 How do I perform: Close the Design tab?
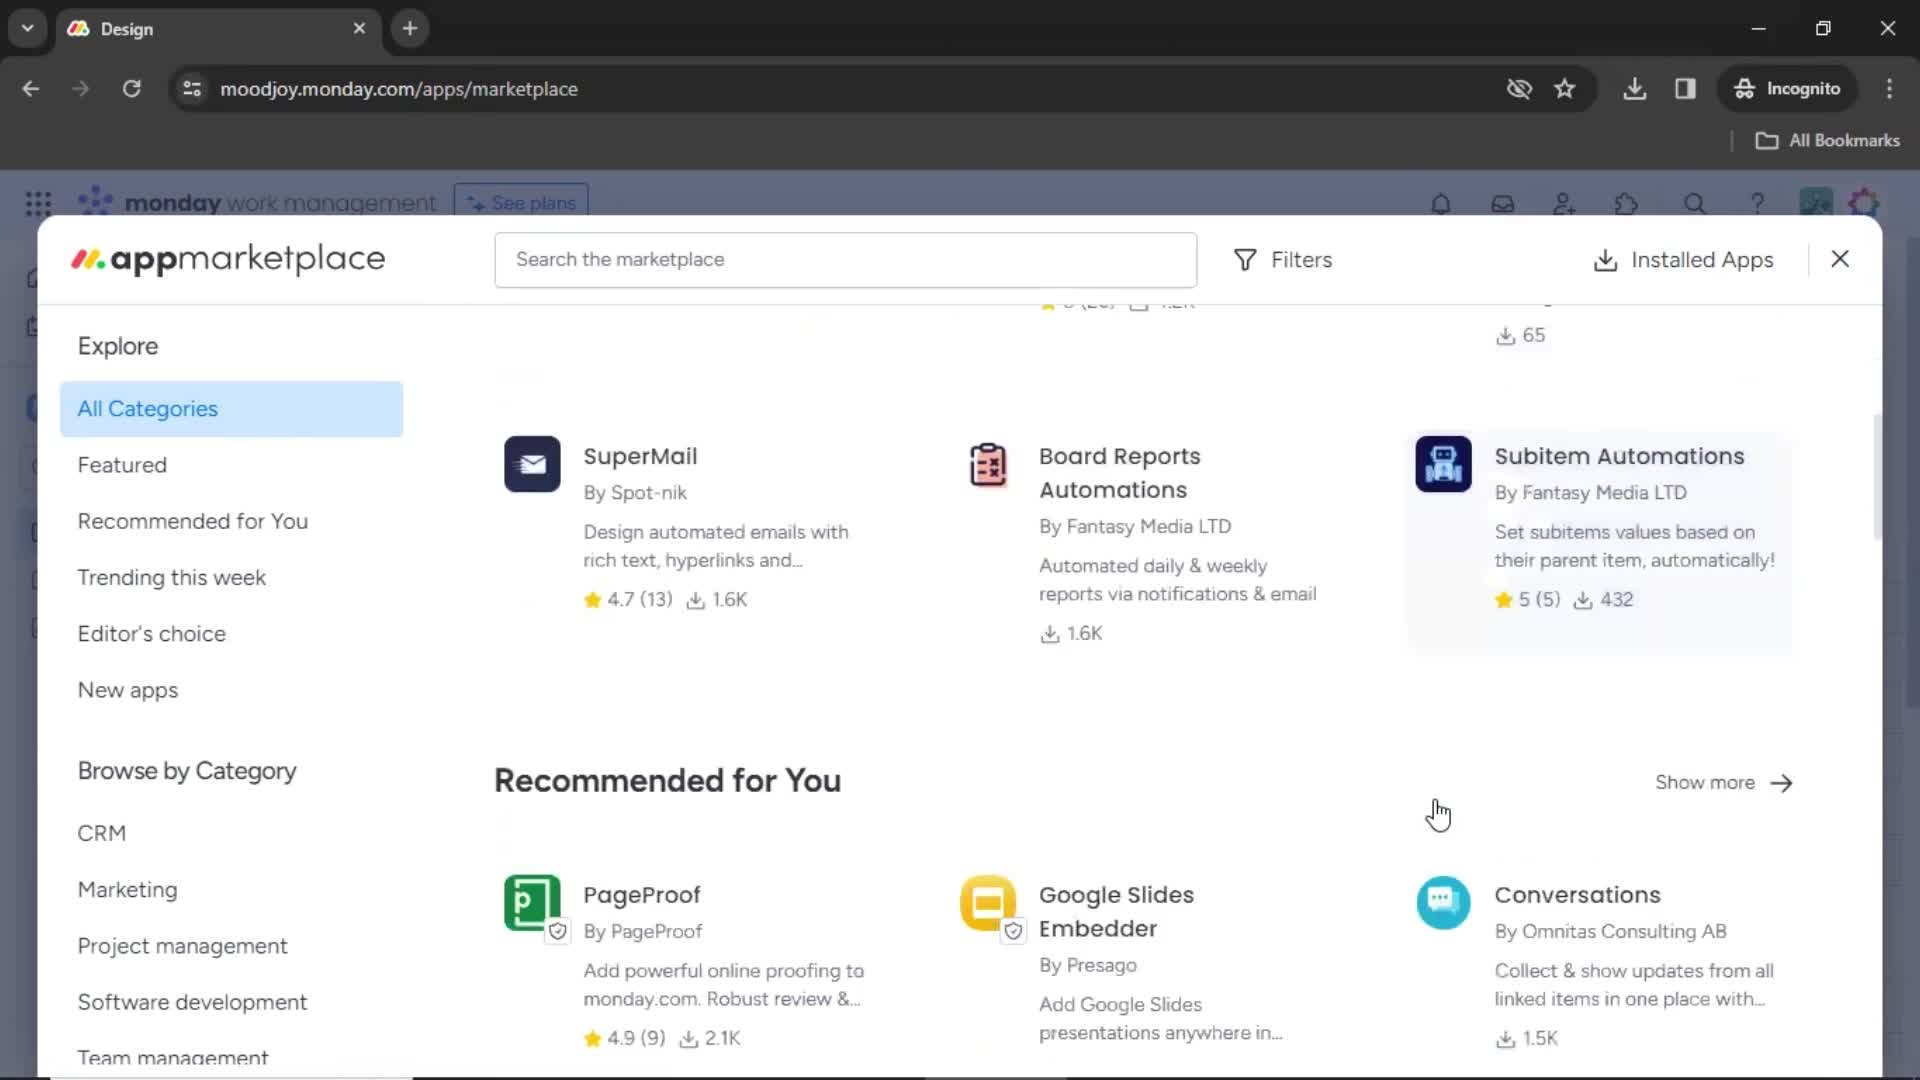(359, 29)
